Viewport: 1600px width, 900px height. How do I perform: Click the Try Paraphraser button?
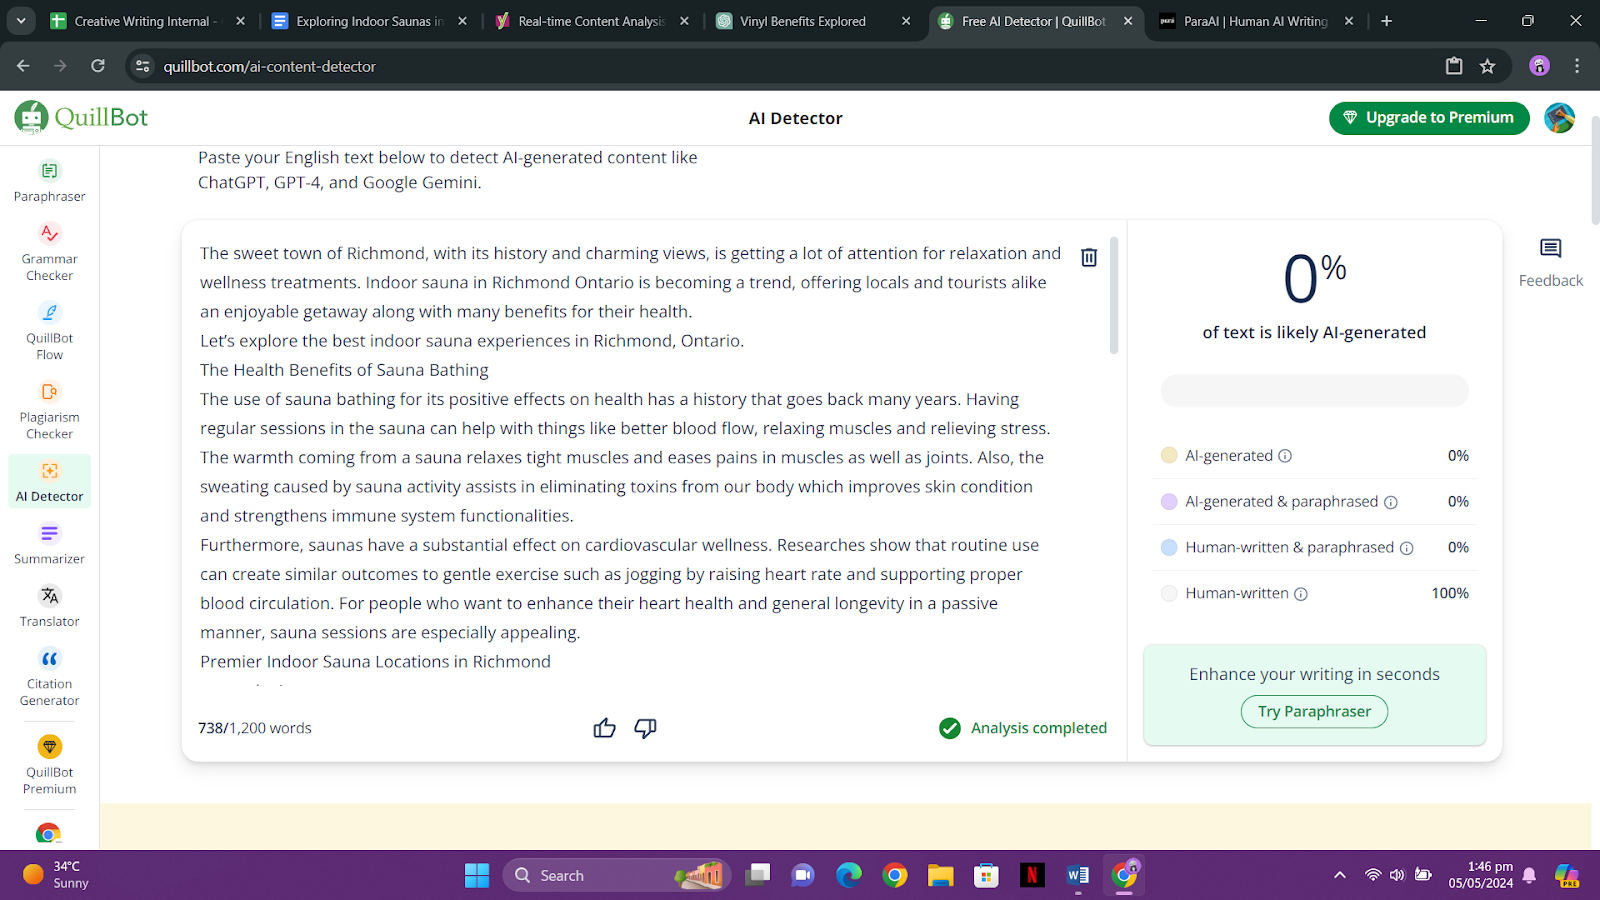(1314, 711)
